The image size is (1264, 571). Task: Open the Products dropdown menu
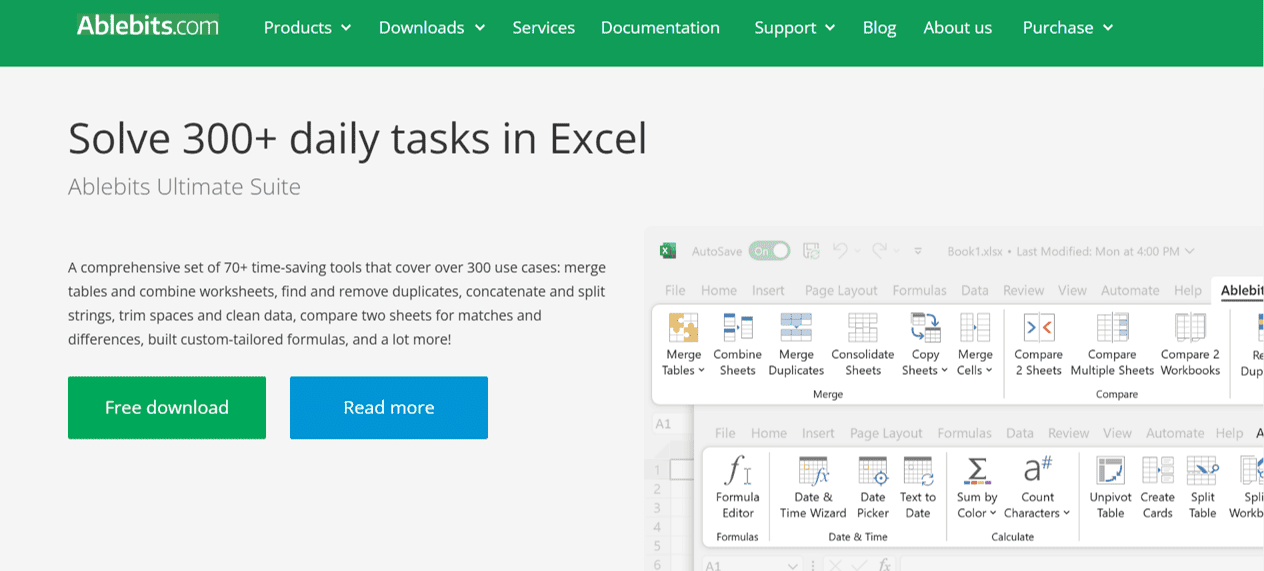(307, 28)
